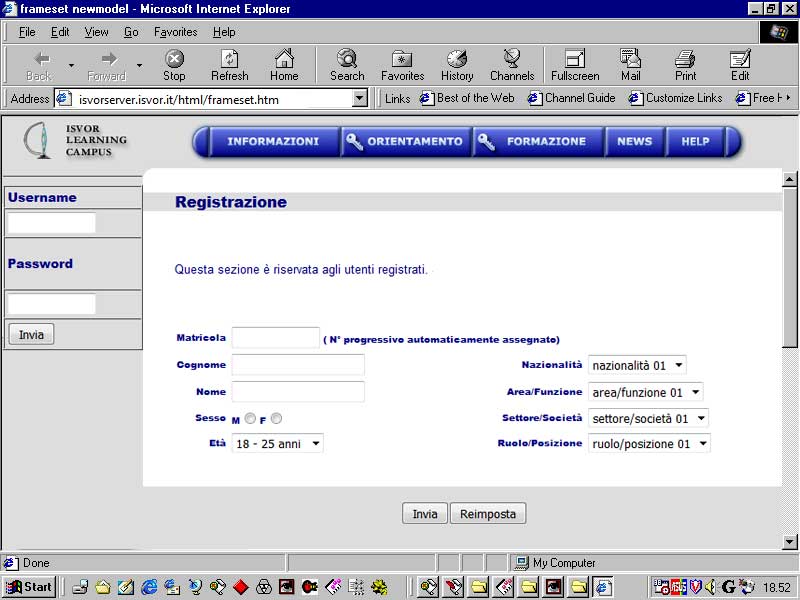Click the Back toolbar arrow
This screenshot has width=800, height=600.
[x=40, y=65]
